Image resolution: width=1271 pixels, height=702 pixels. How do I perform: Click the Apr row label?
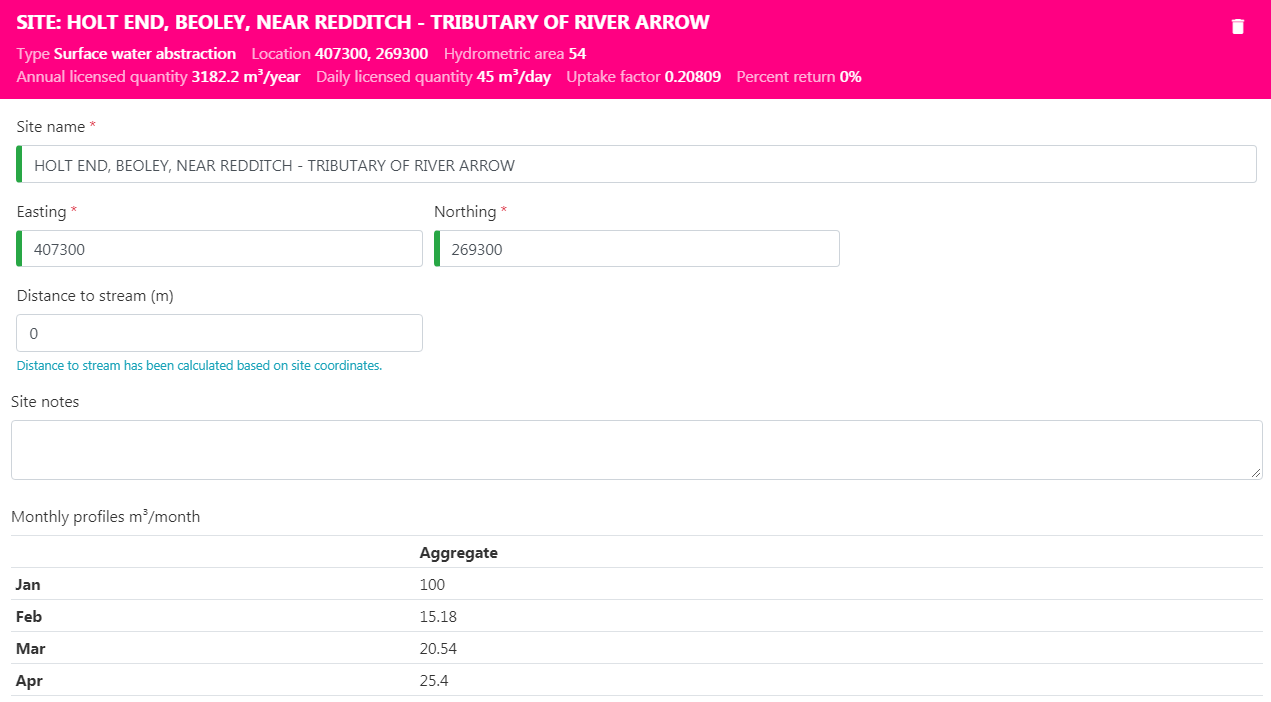tap(29, 681)
